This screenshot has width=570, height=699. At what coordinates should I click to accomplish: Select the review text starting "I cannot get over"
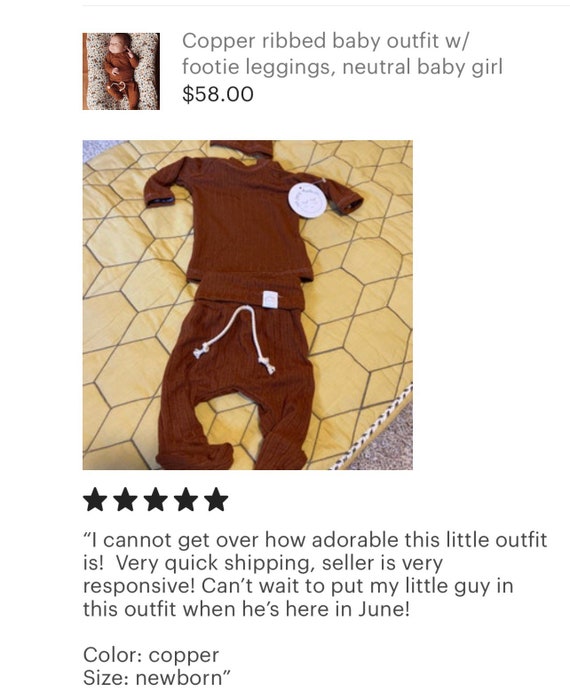pos(315,574)
